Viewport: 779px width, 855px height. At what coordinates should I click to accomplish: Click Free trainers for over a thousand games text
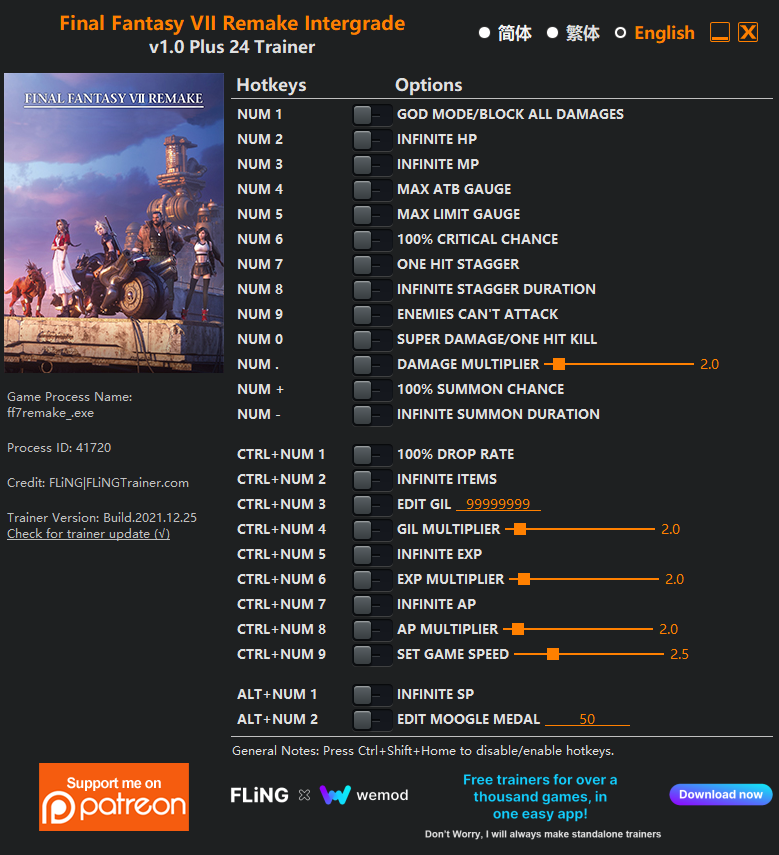pos(540,797)
